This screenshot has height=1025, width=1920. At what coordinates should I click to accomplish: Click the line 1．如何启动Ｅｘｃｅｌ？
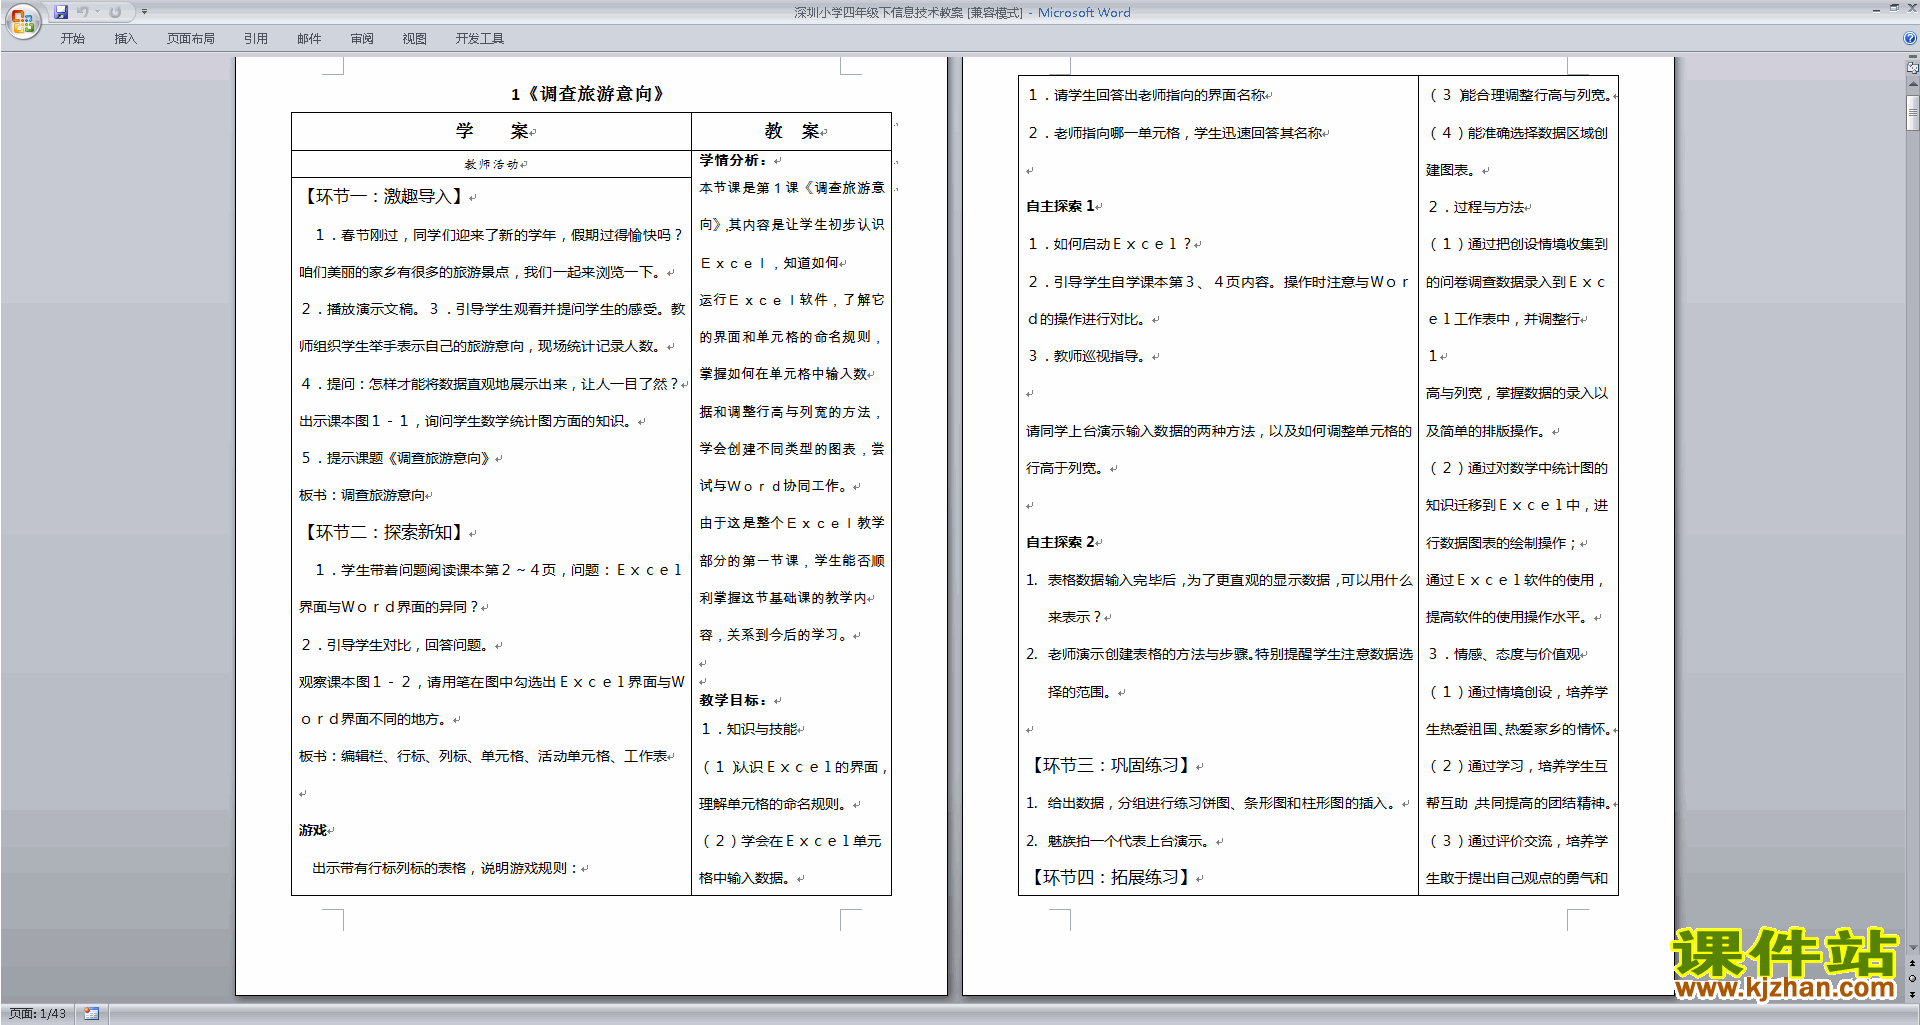point(1110,244)
